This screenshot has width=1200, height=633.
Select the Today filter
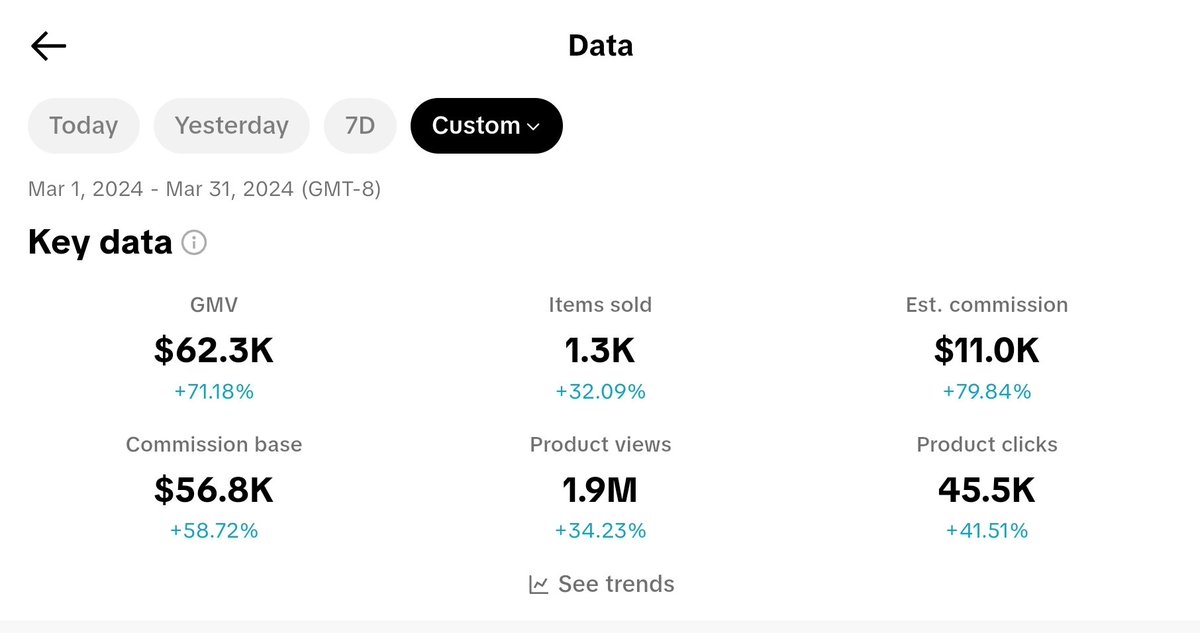pos(83,126)
